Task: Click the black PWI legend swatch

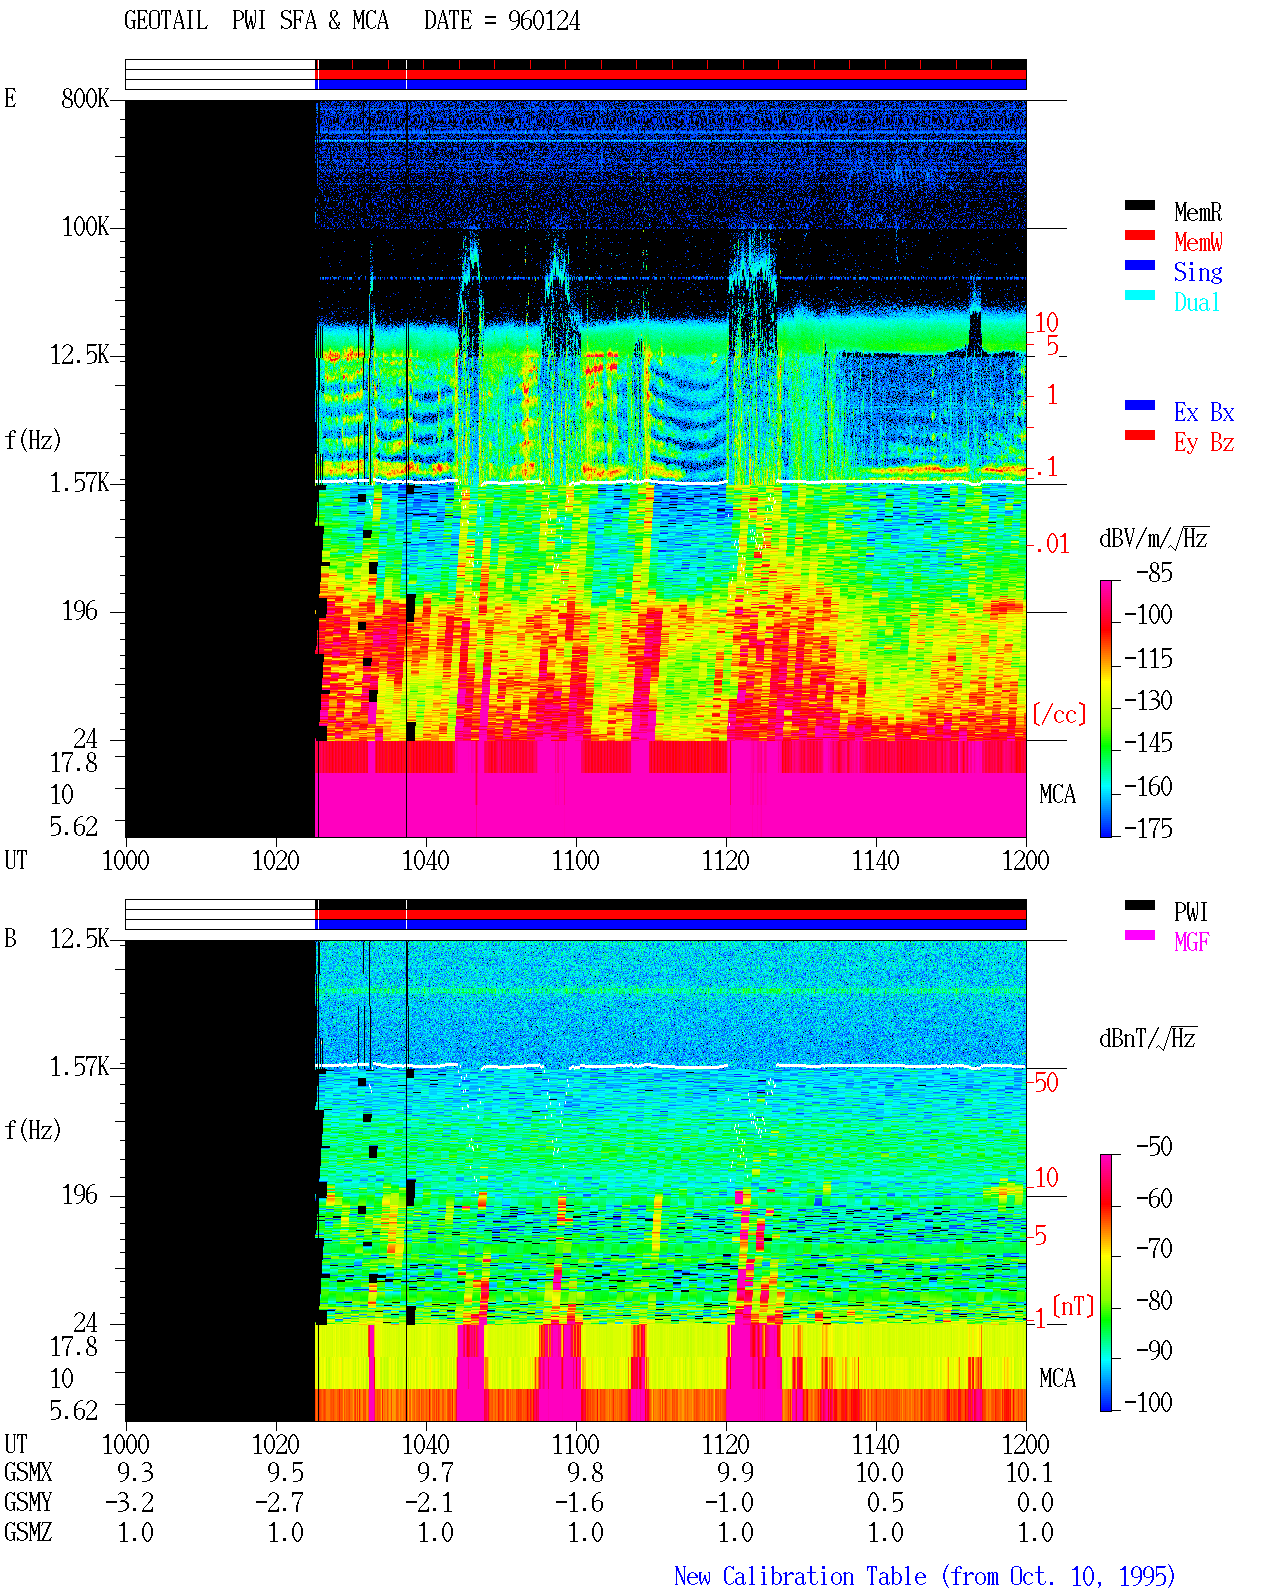Action: 1140,905
